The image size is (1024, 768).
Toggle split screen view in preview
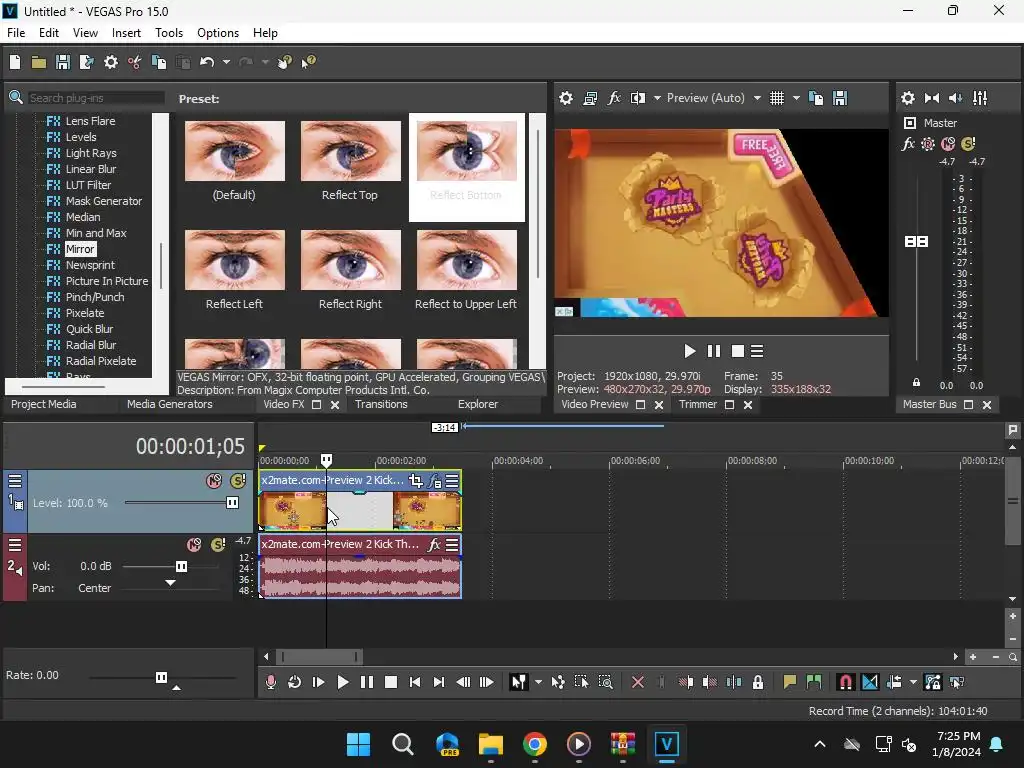tap(638, 98)
